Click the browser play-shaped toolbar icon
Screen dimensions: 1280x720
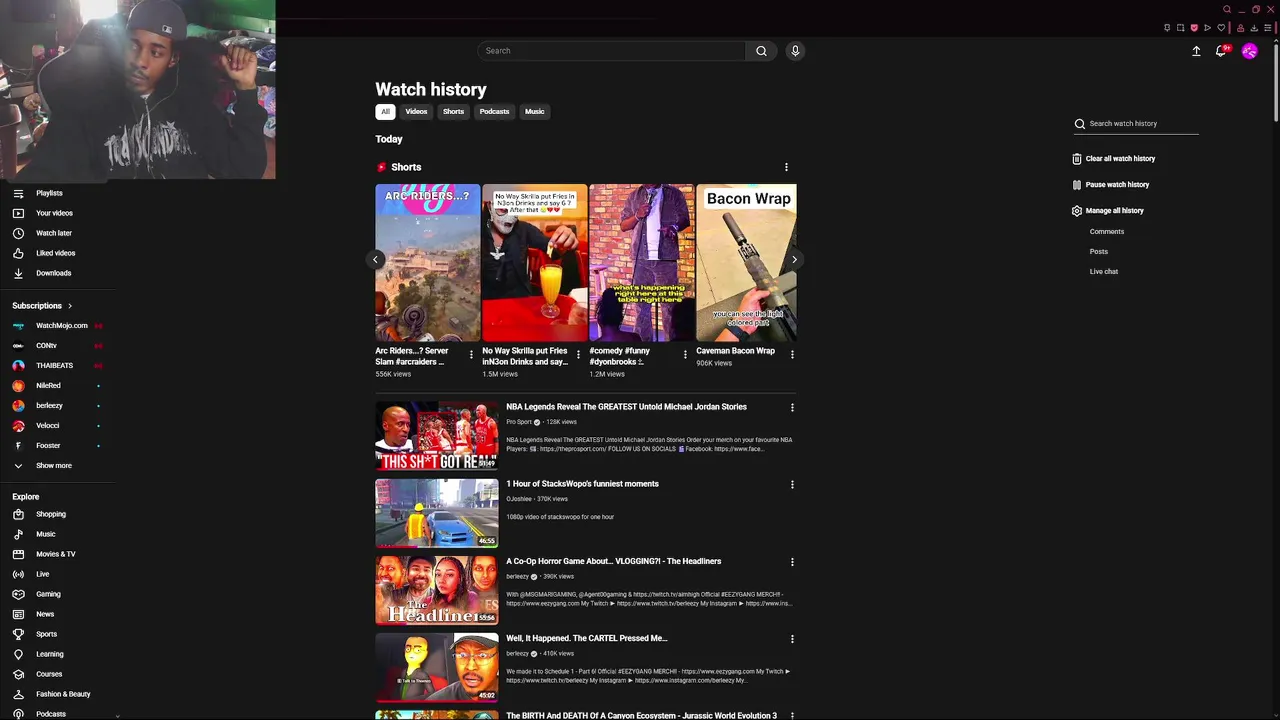tap(1207, 28)
